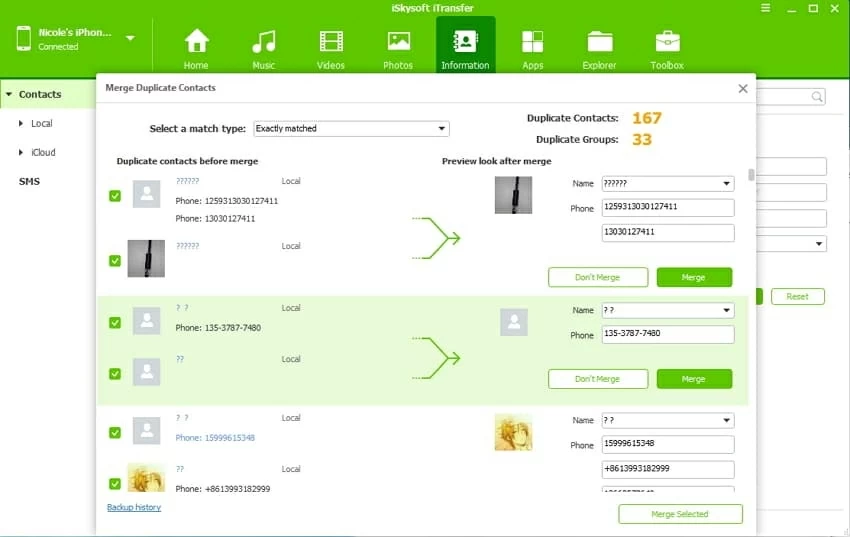This screenshot has width=850, height=537.
Task: Uncheck the contact with phone 15999615348
Action: point(115,433)
